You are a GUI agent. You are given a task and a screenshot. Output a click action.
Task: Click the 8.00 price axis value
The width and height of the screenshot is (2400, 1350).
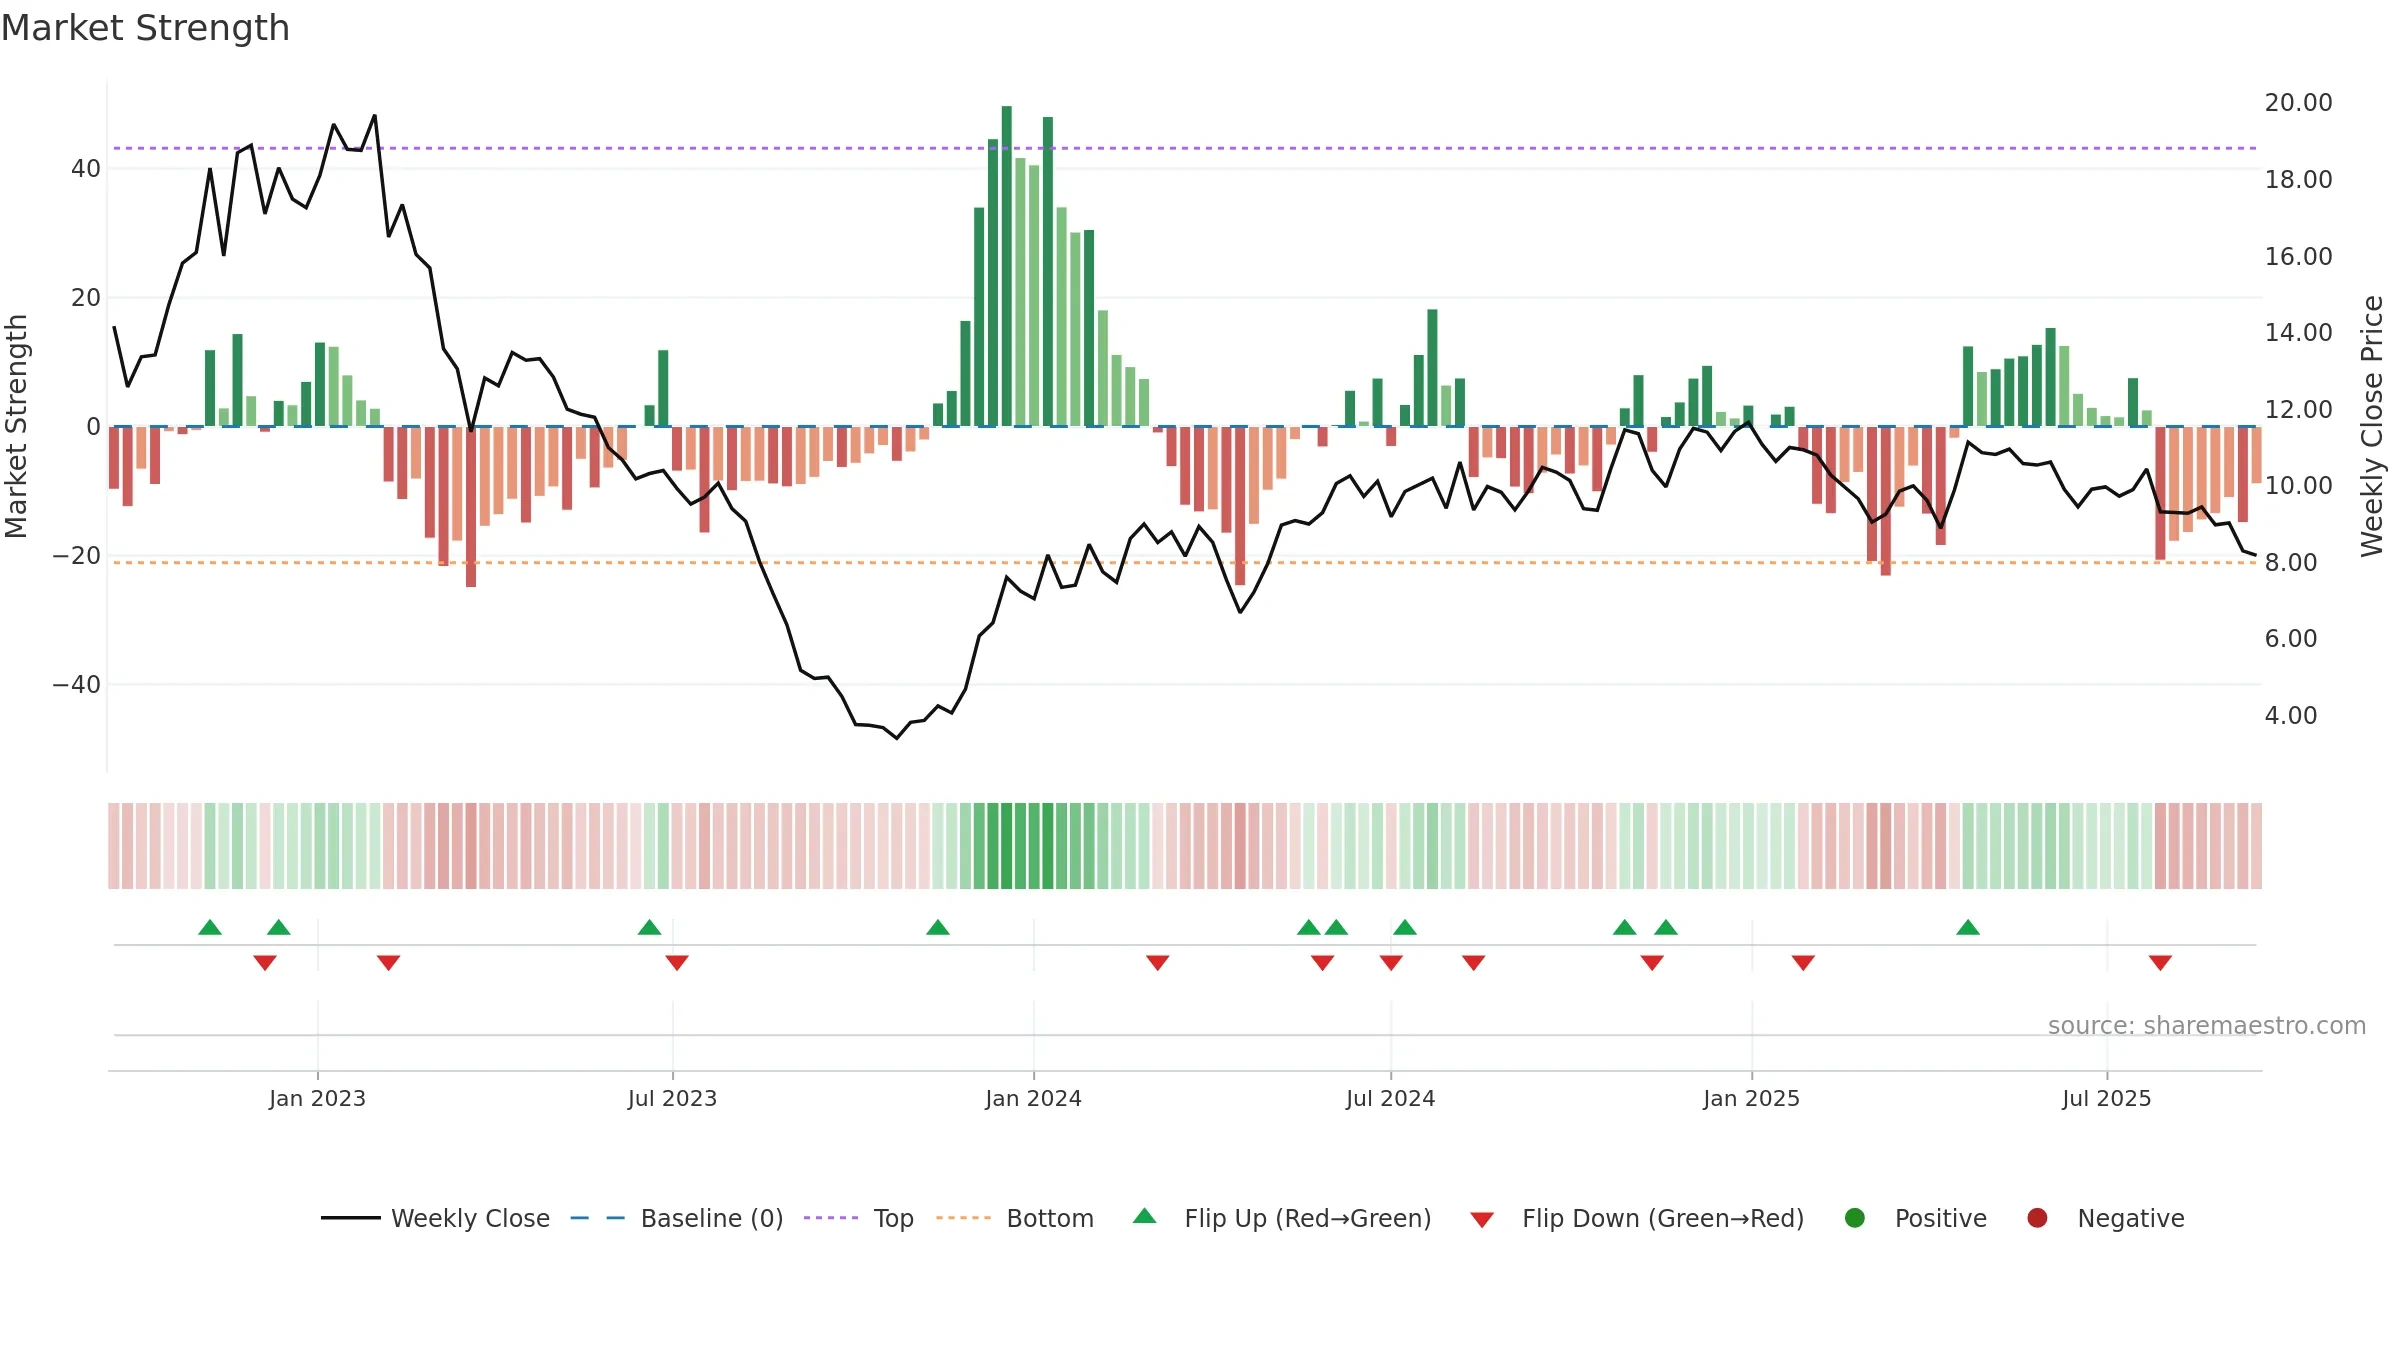(x=2291, y=563)
